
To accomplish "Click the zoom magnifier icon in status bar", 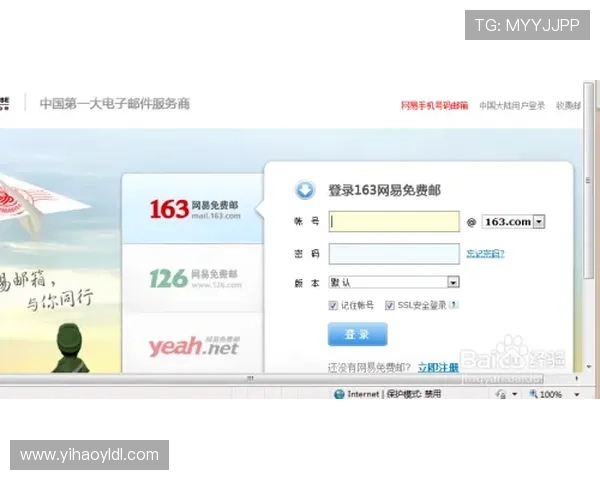I will click(x=533, y=393).
